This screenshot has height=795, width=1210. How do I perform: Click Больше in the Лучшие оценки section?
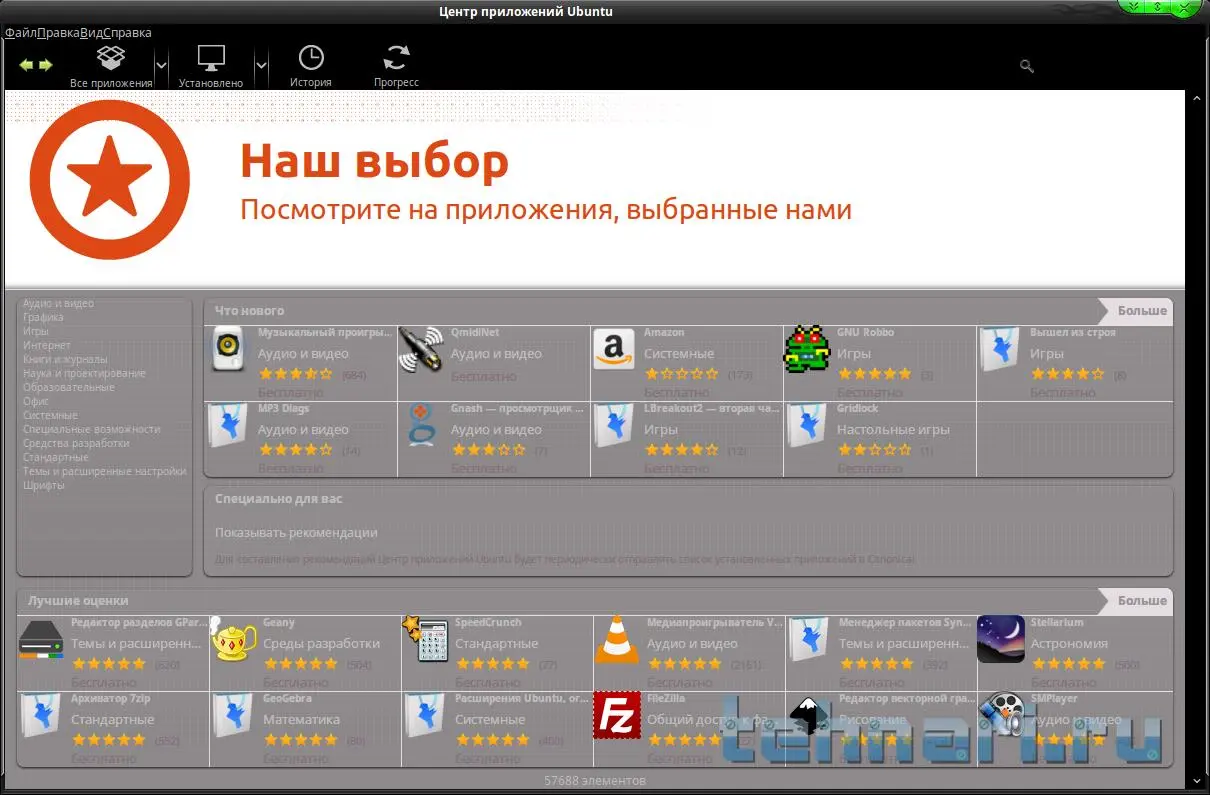(1142, 601)
